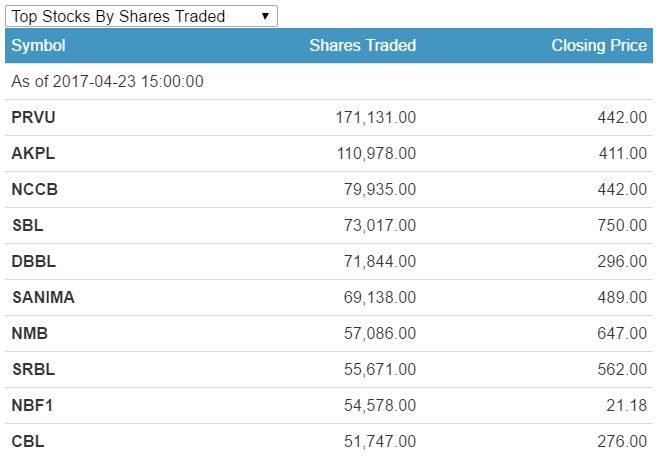The image size is (659, 457).
Task: Open the SRBL stock entry
Action: (34, 370)
